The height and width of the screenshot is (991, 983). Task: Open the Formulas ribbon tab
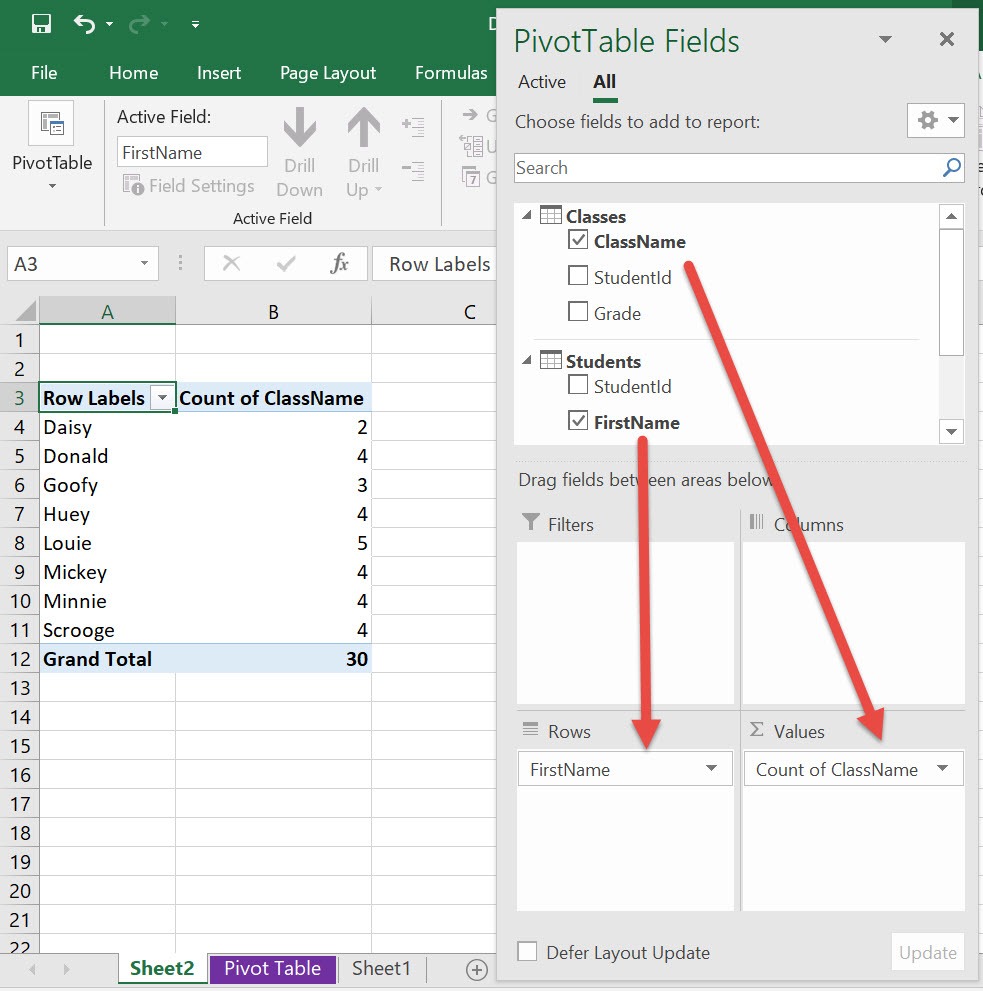click(x=451, y=73)
